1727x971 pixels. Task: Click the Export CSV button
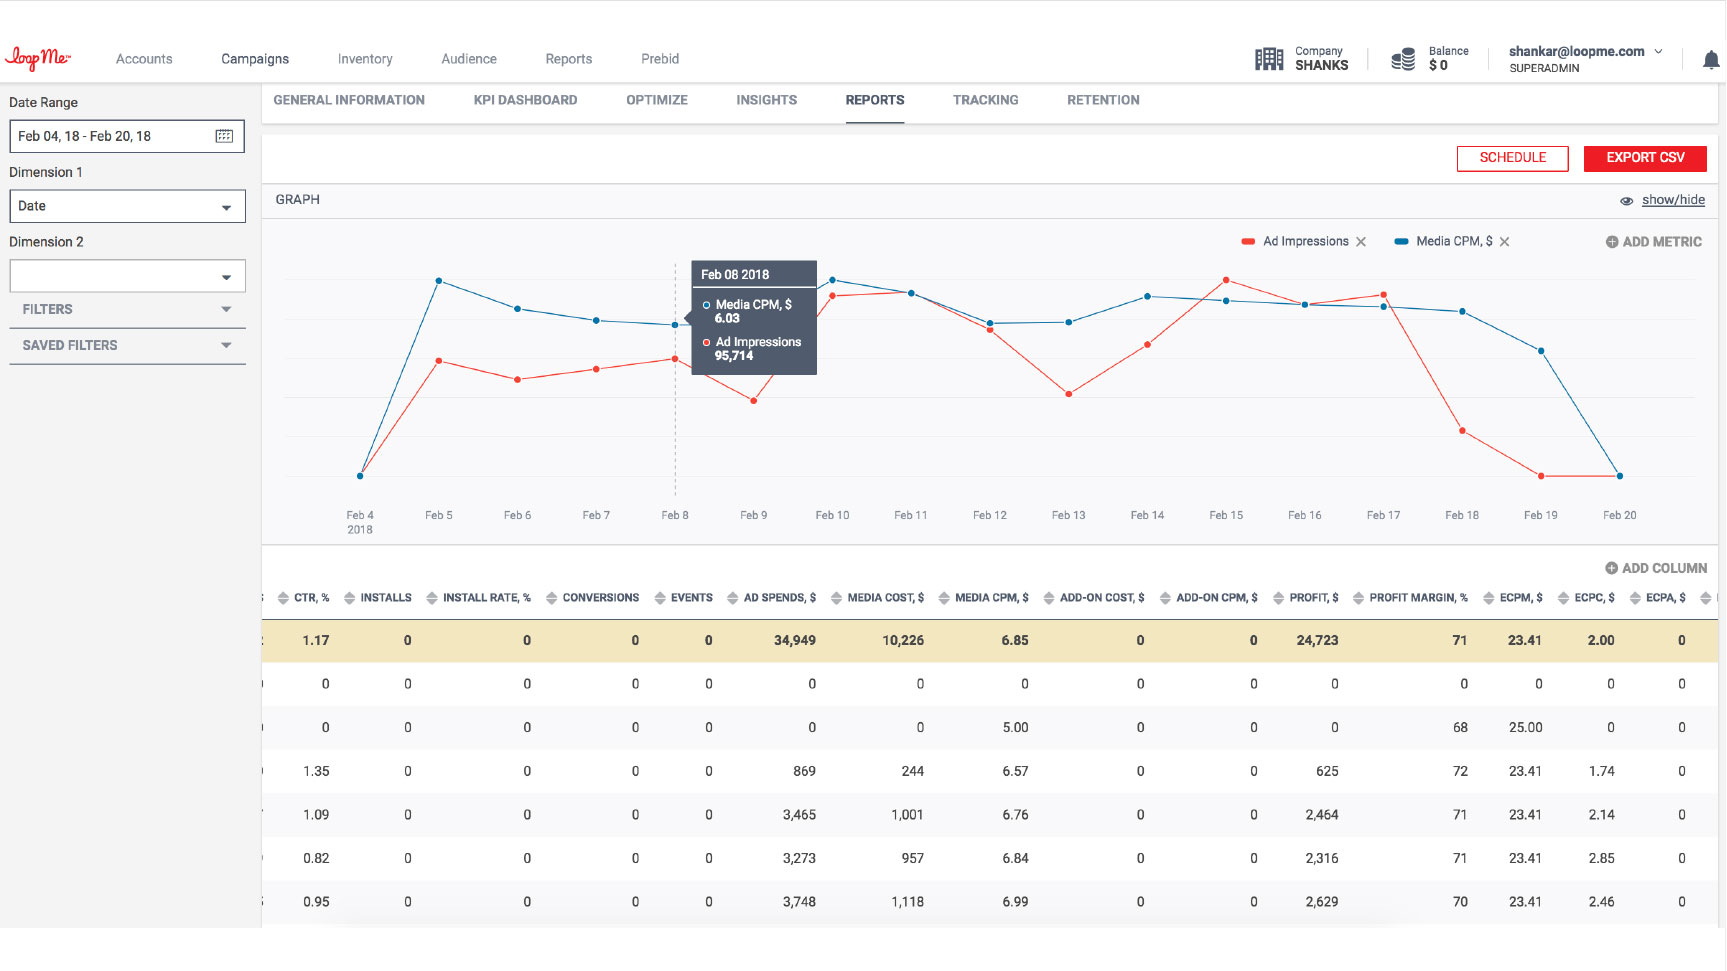[1644, 158]
